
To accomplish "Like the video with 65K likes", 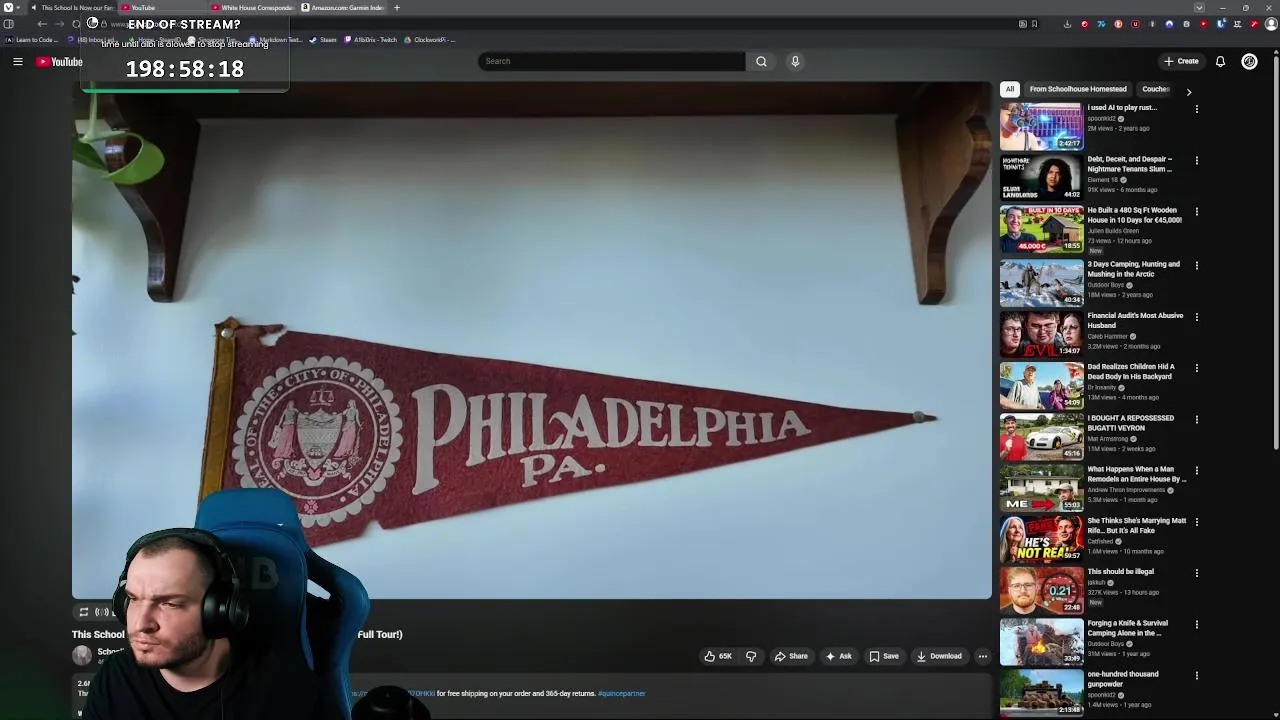I will tap(718, 656).
